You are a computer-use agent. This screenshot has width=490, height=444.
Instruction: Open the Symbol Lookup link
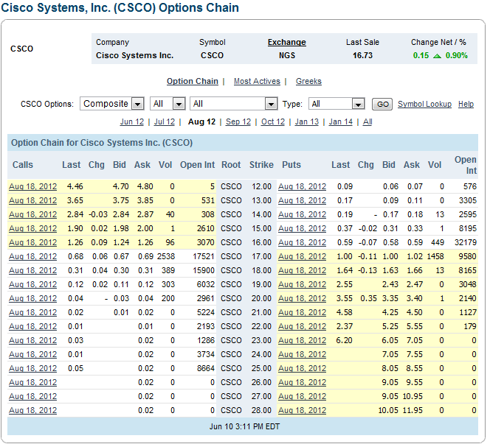(424, 104)
